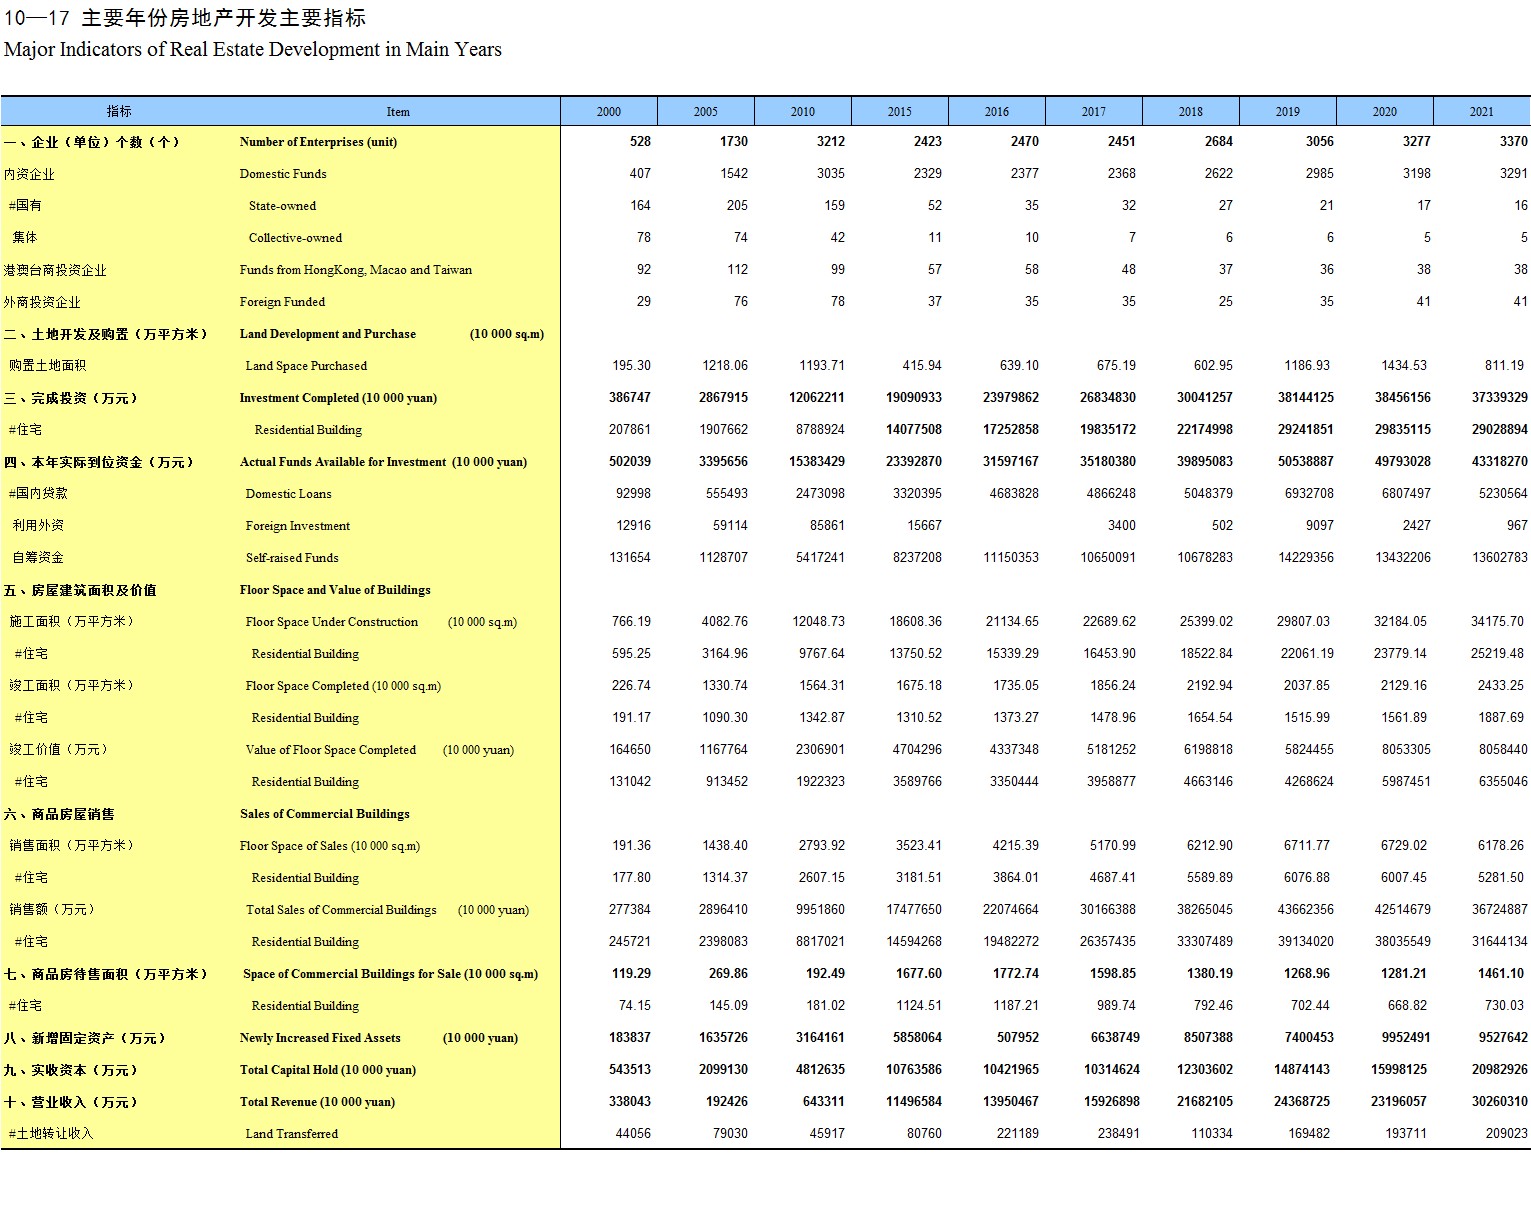Viewport: 1531px width, 1214px height.
Task: Select the 'Foreign Investment' row label
Action: 298,526
